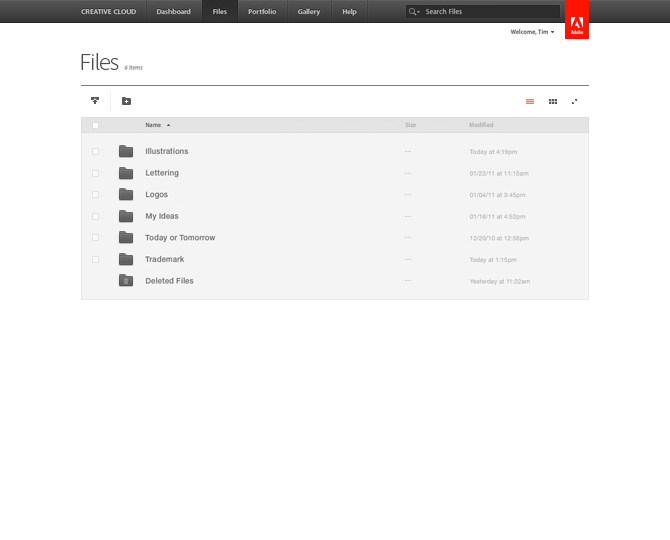Open the Today or Tomorrow folder

point(180,238)
